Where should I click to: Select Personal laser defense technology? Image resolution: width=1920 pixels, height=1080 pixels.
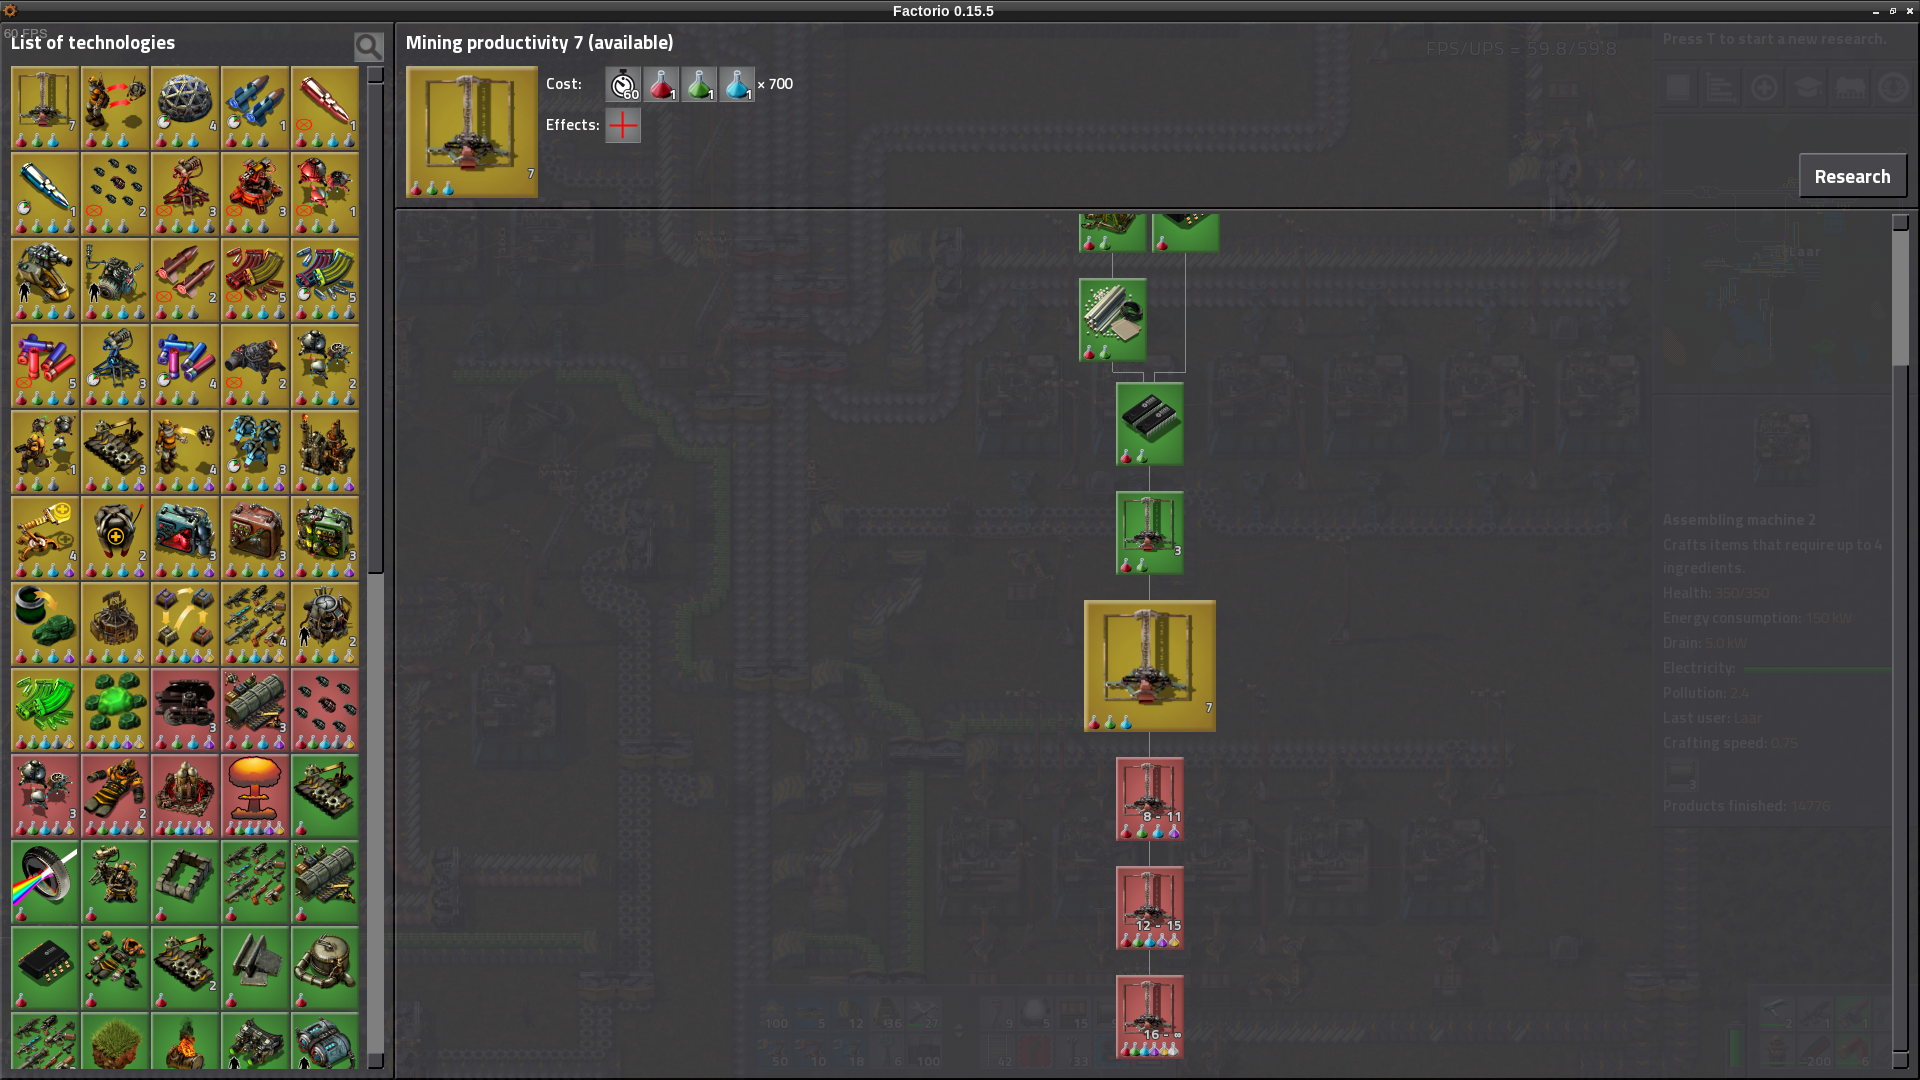tap(45, 280)
